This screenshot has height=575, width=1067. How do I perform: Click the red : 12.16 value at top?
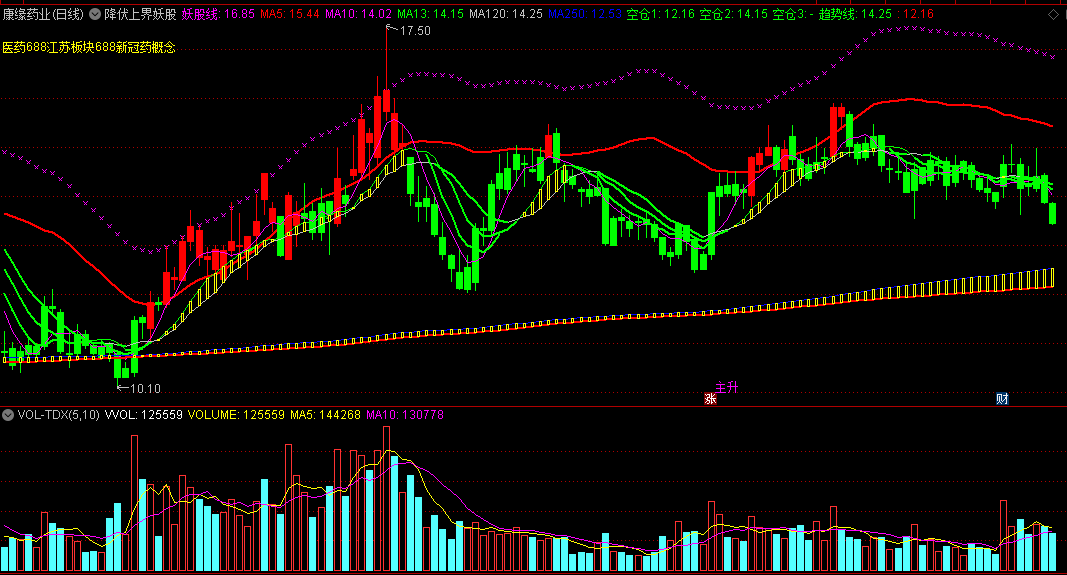pos(915,14)
